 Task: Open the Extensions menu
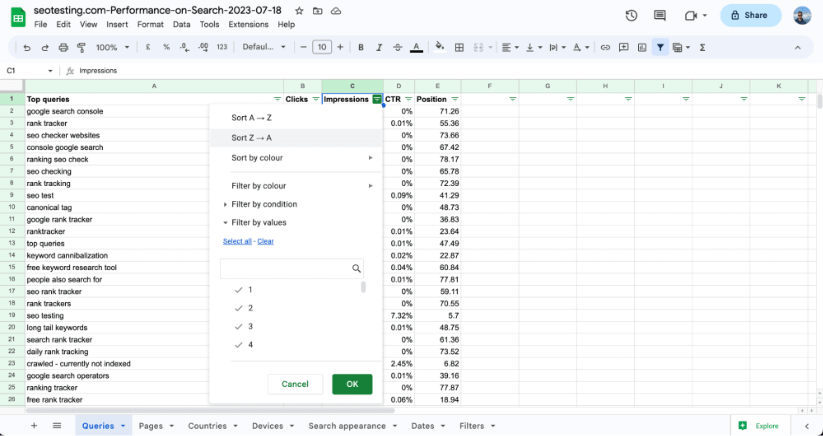click(x=248, y=25)
